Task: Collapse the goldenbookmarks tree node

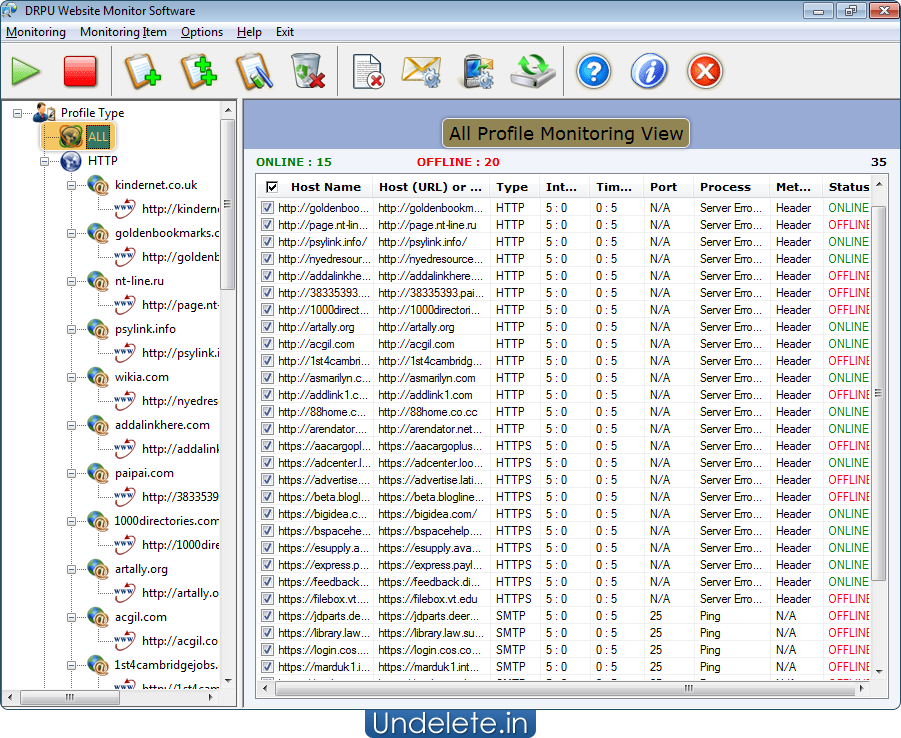Action: pos(71,233)
